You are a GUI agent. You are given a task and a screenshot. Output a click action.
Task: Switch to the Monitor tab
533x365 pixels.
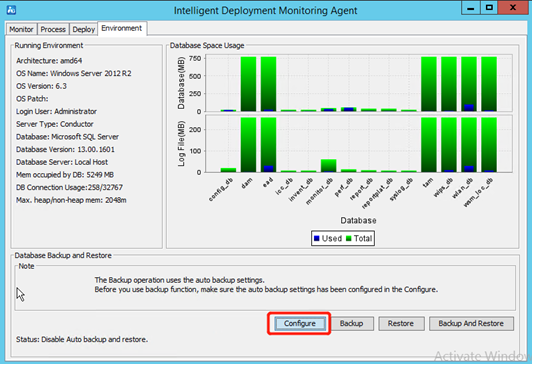coord(21,29)
